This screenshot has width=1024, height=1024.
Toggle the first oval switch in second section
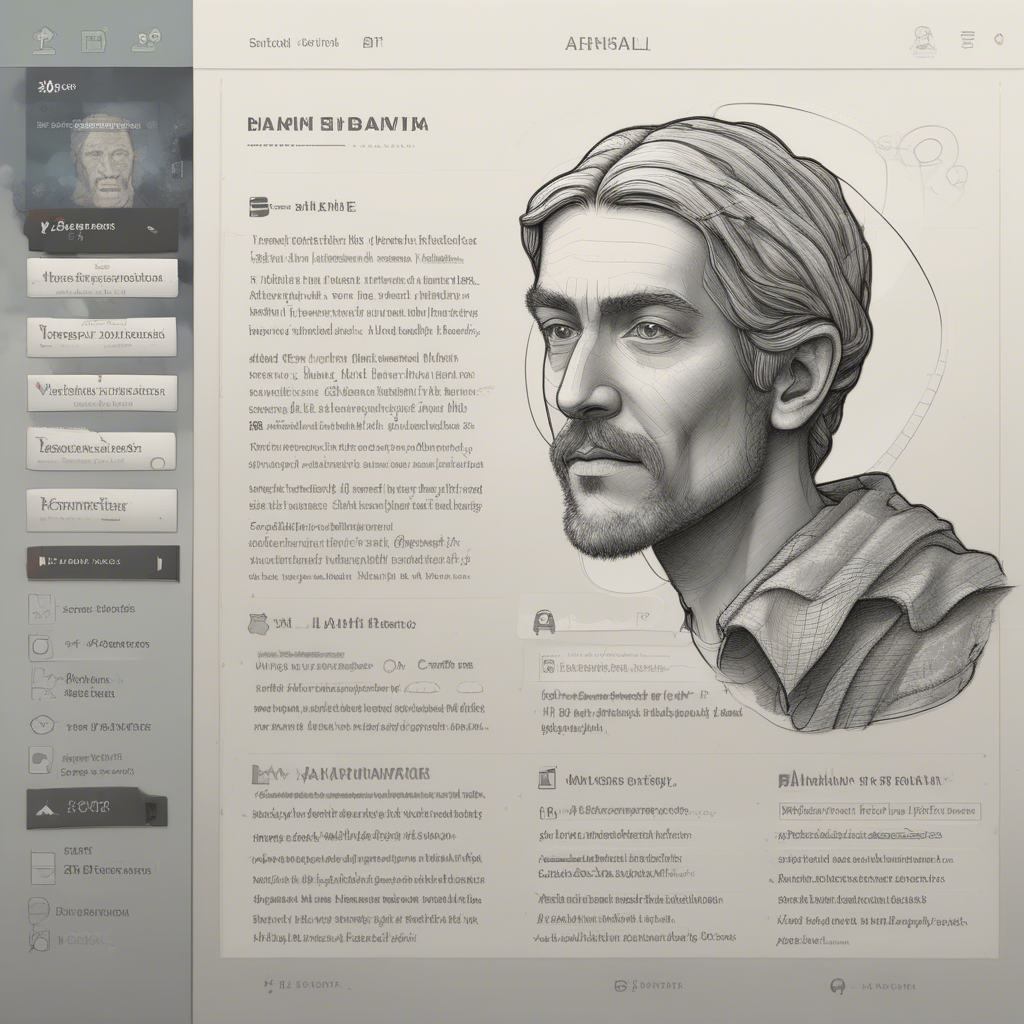tap(422, 688)
